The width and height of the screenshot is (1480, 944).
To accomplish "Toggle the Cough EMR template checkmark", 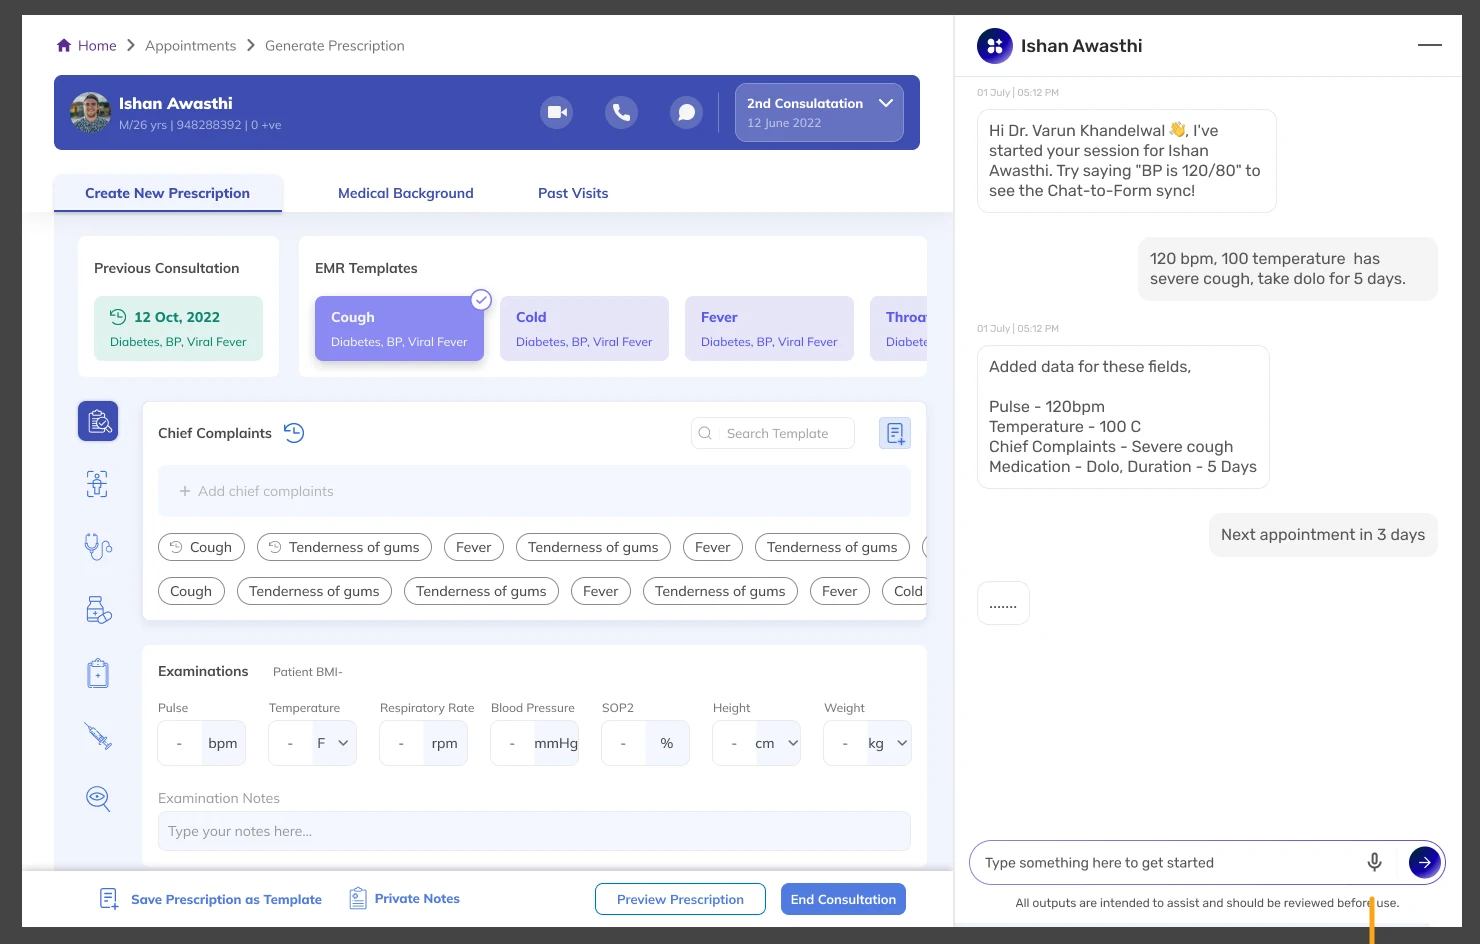I will pos(481,299).
